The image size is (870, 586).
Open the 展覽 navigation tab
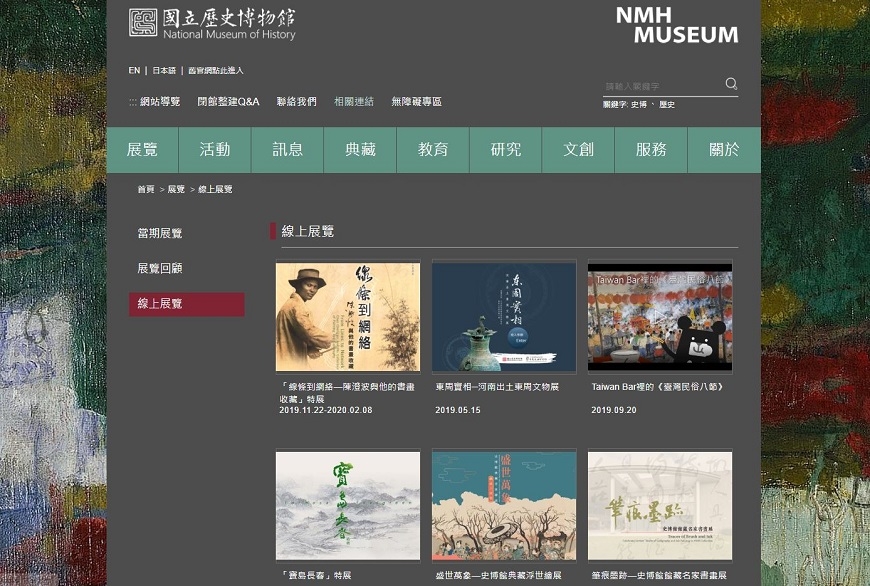pos(144,149)
